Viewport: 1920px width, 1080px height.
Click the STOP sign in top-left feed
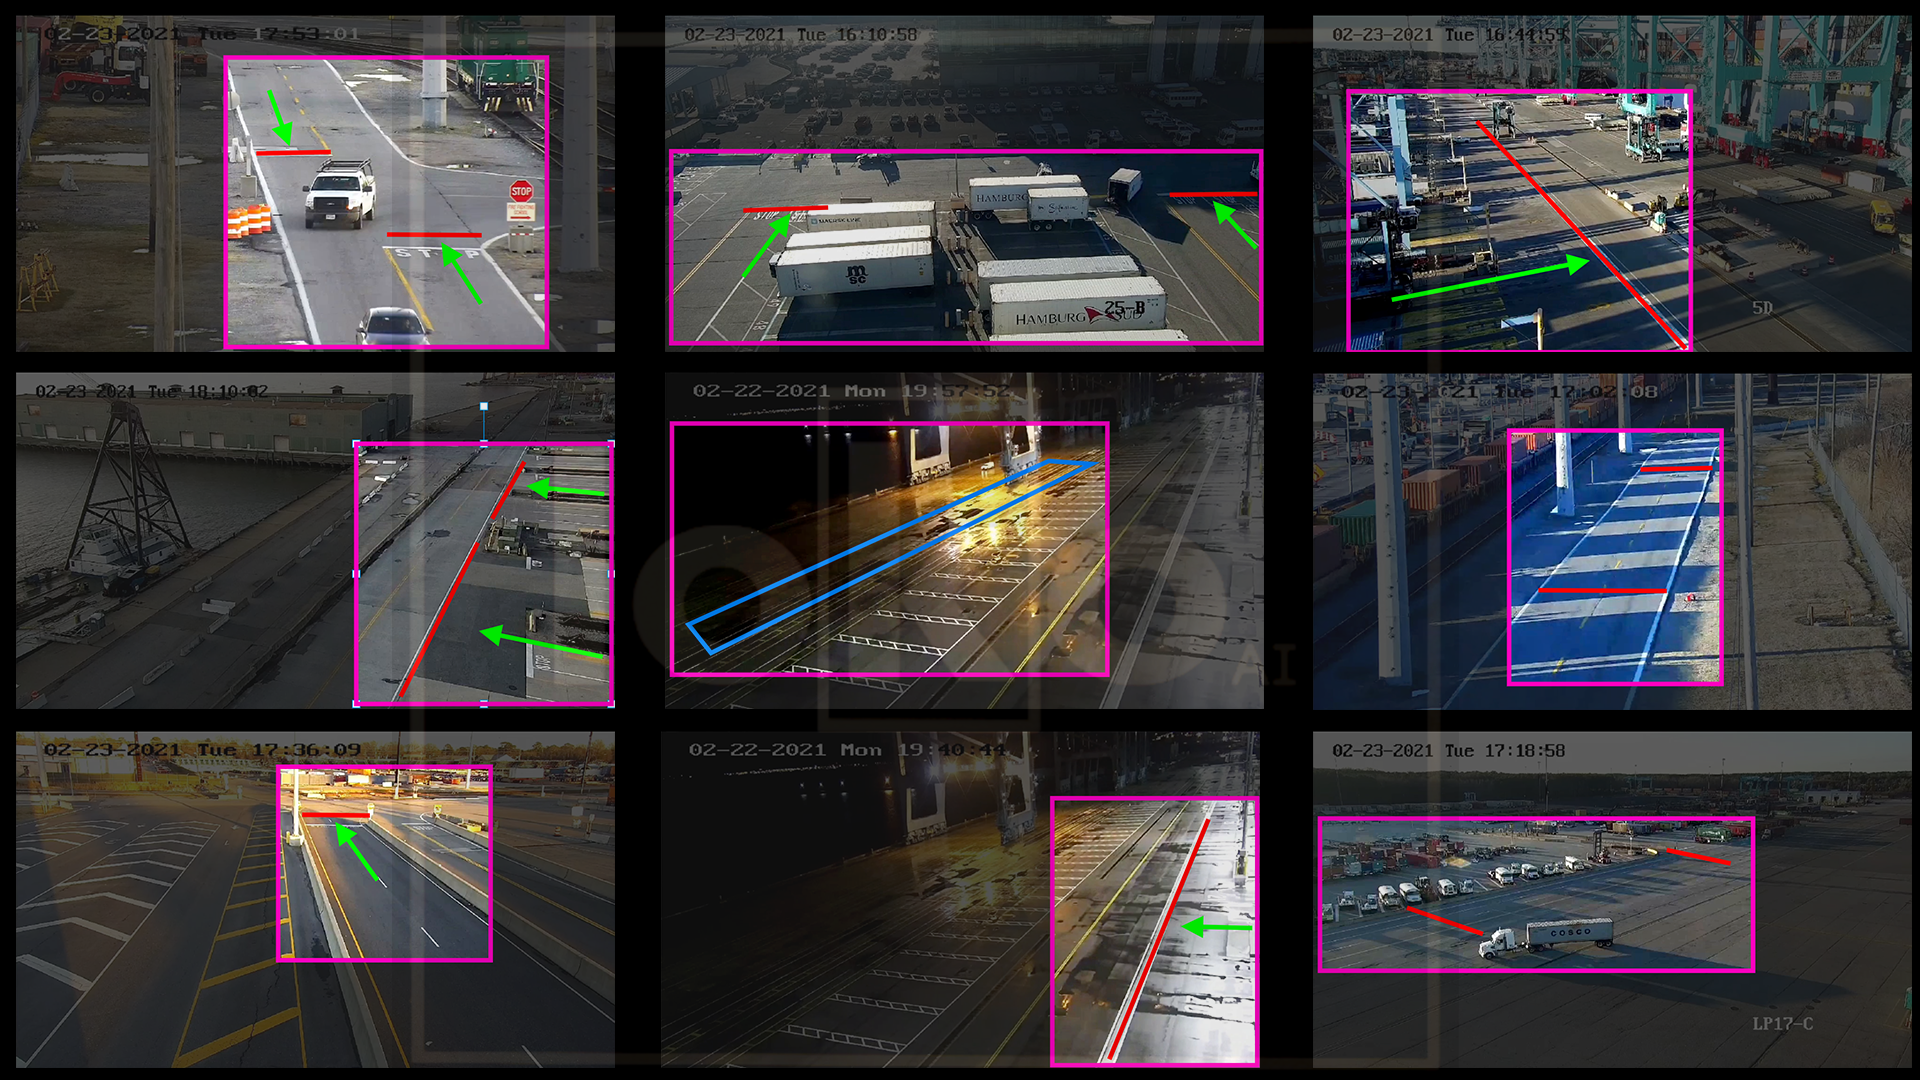point(521,191)
